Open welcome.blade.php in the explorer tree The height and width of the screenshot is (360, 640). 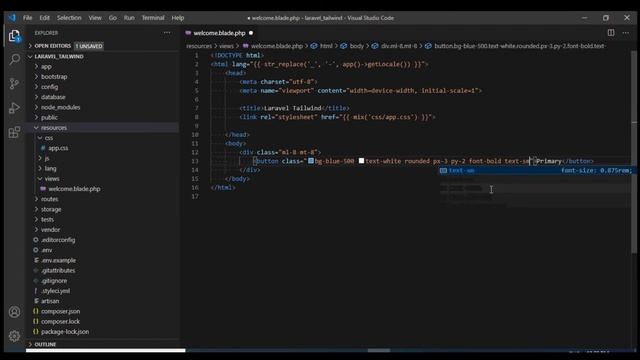click(74, 189)
